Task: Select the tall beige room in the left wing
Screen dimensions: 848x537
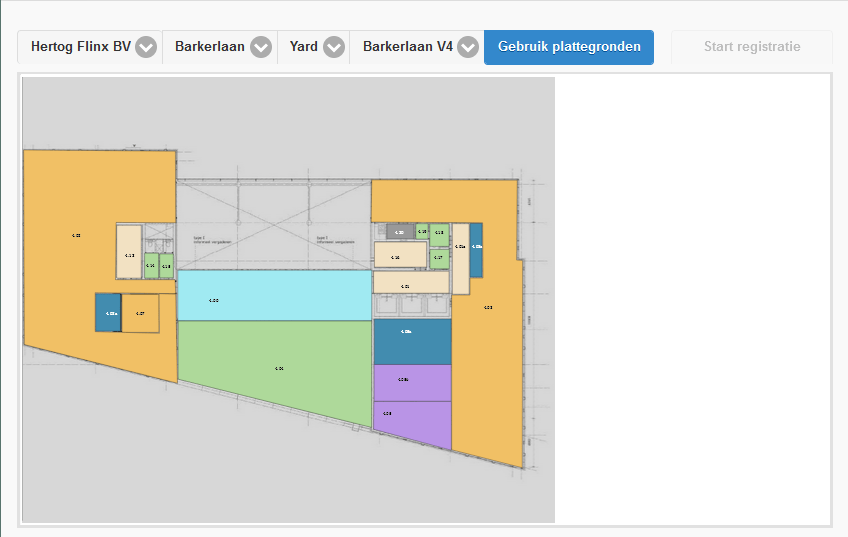Action: point(128,251)
